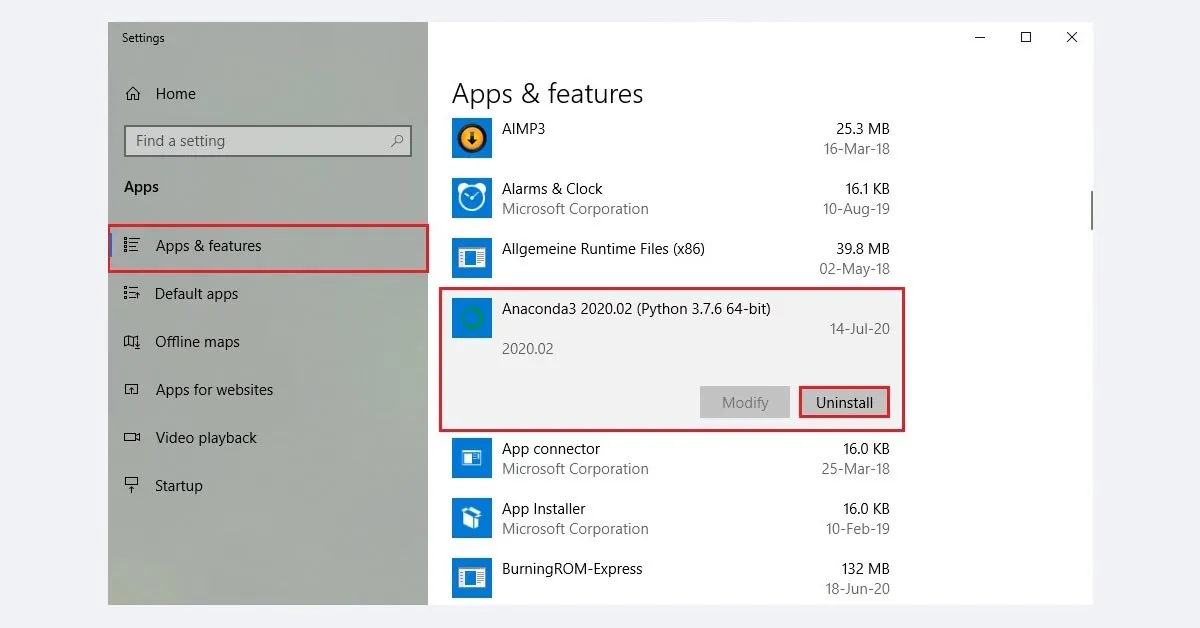Select the Apps & features sidebar entry
This screenshot has height=628, width=1200.
pyautogui.click(x=209, y=245)
